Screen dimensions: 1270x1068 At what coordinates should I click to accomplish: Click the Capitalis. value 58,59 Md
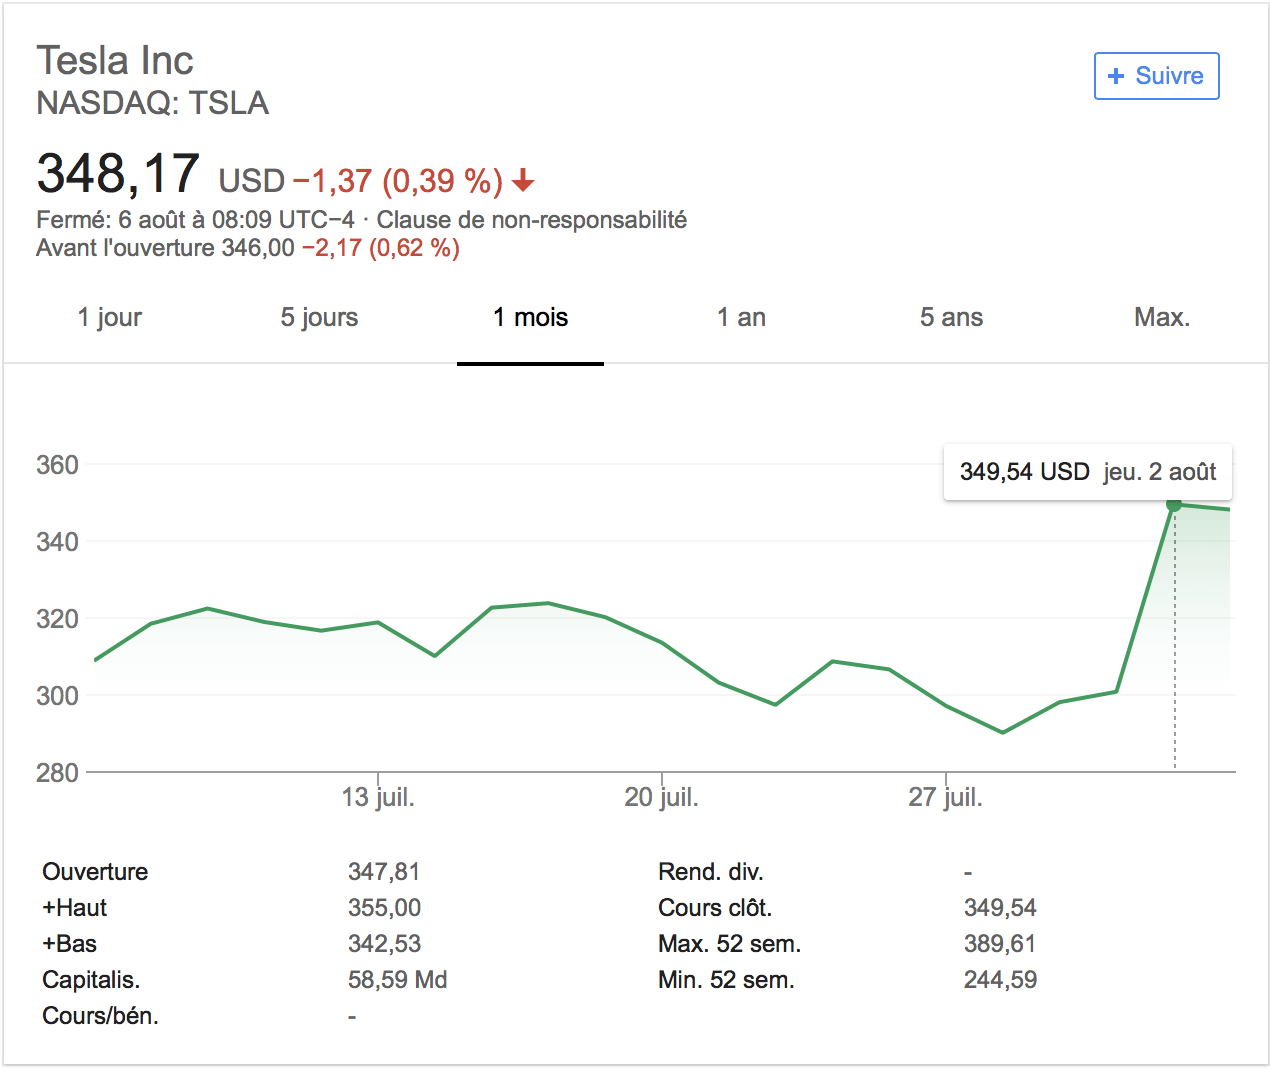(397, 980)
